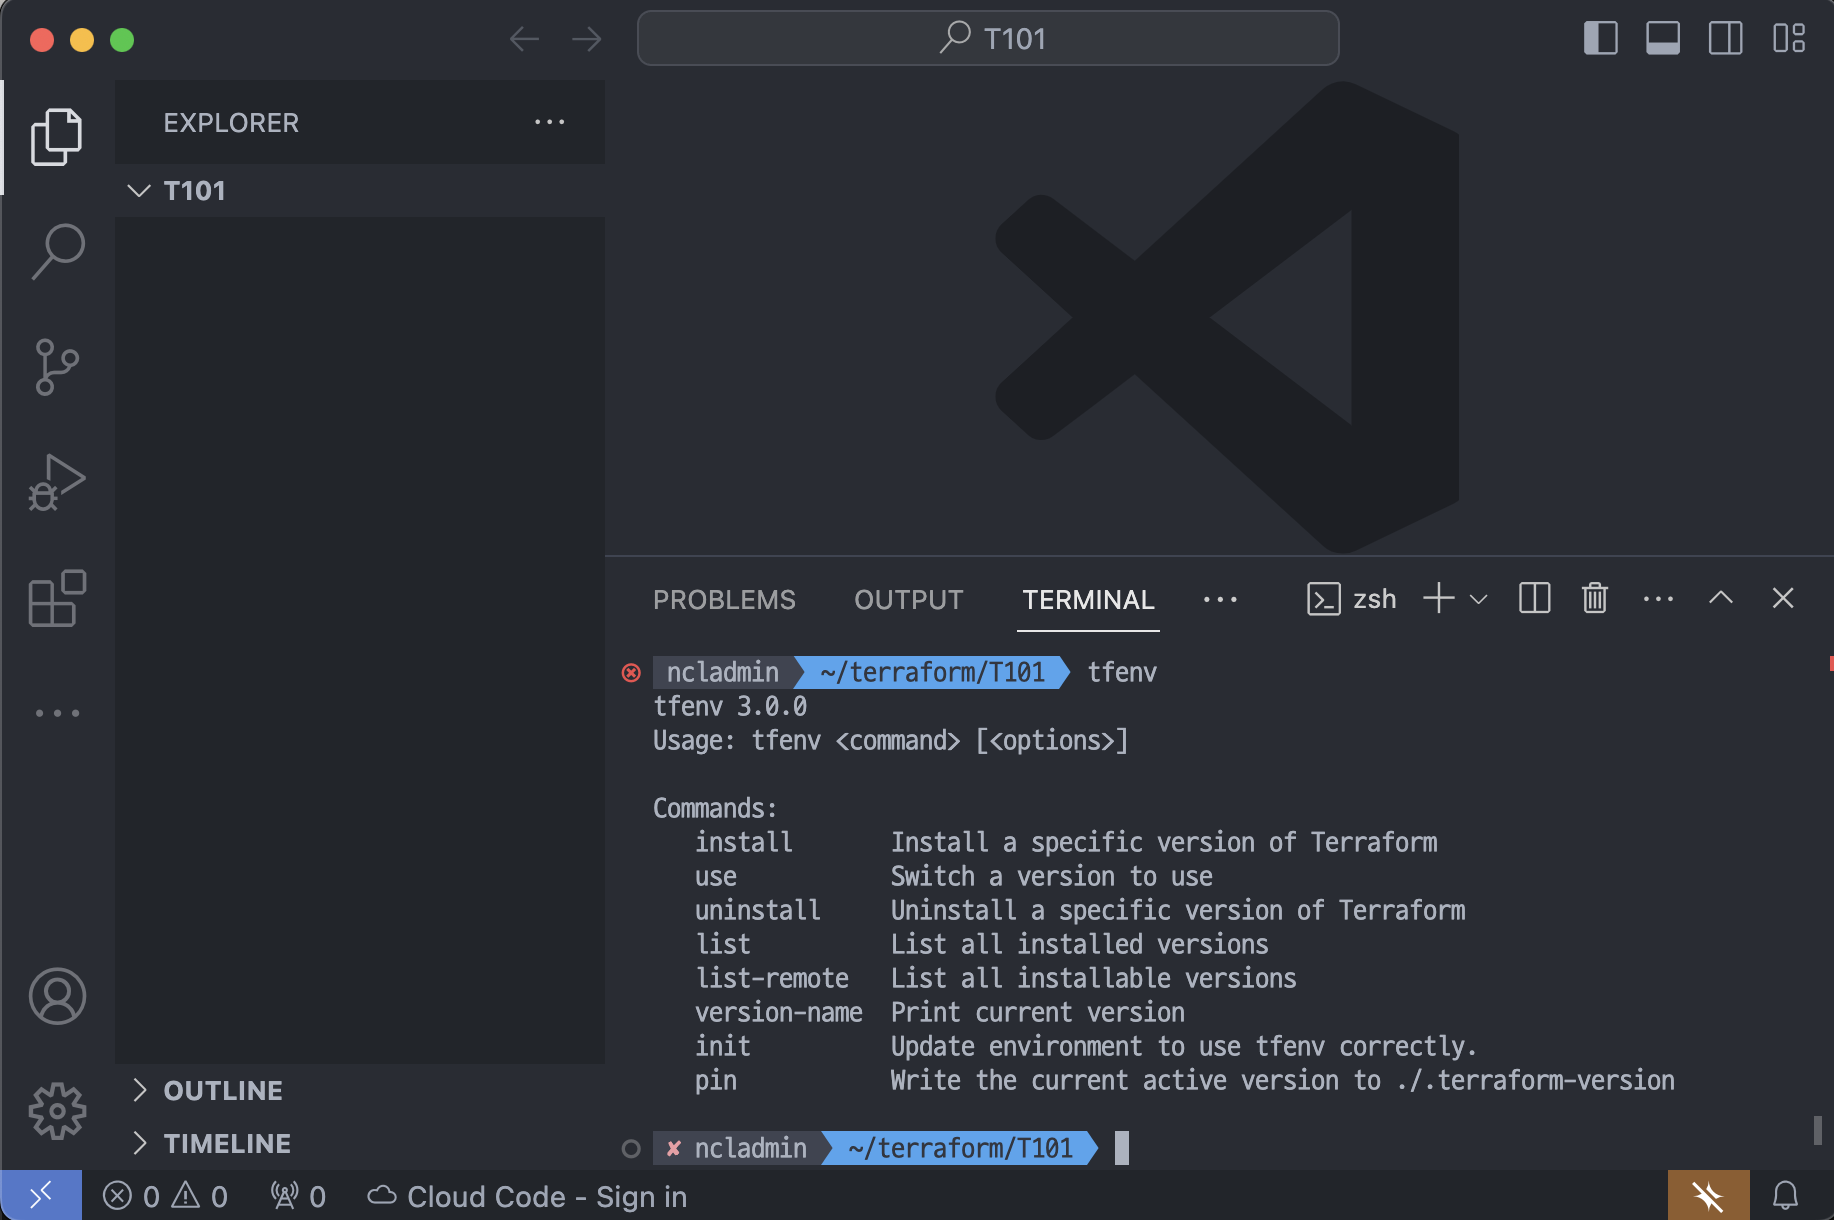
Task: Open terminal panel more actions menu
Action: pyautogui.click(x=1658, y=599)
